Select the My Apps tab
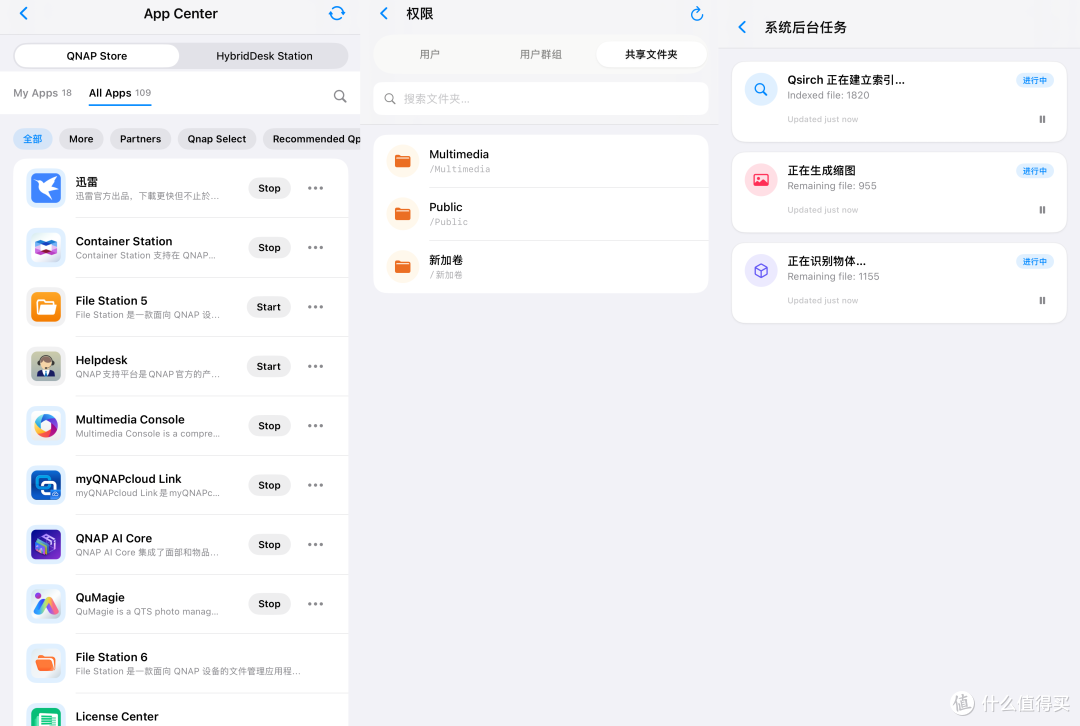 coord(43,93)
